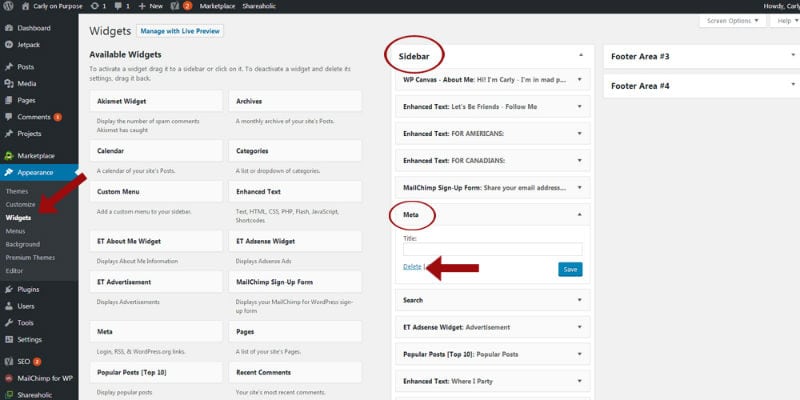This screenshot has width=800, height=400.
Task: Select the Recent Comments available widget
Action: [x=295, y=372]
